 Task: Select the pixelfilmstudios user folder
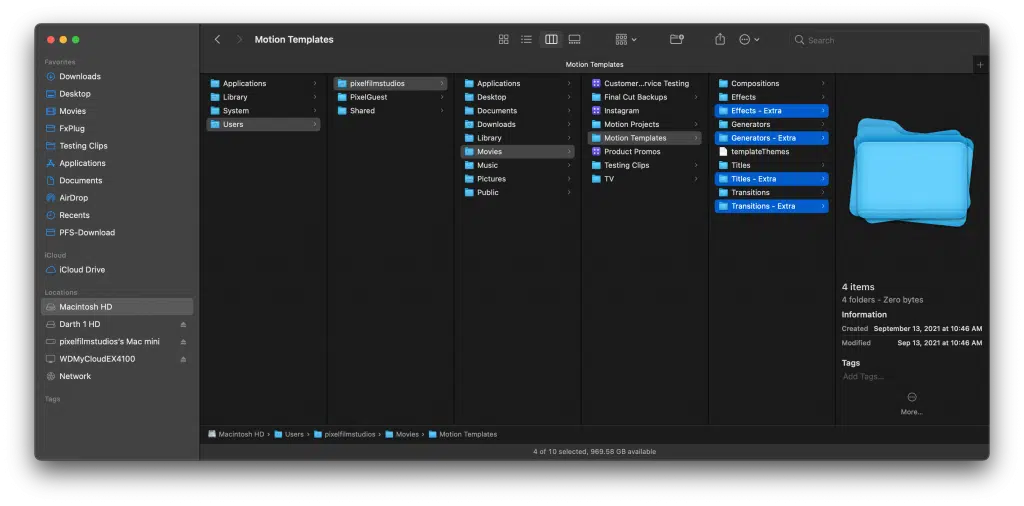pos(391,84)
